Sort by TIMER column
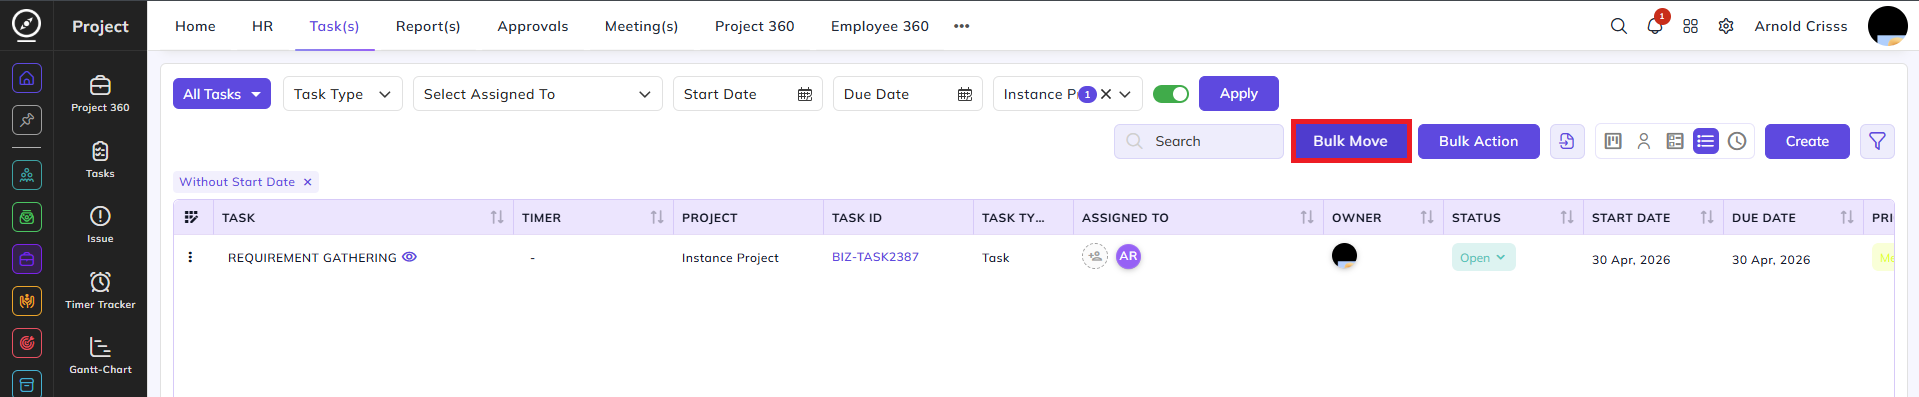 point(657,217)
